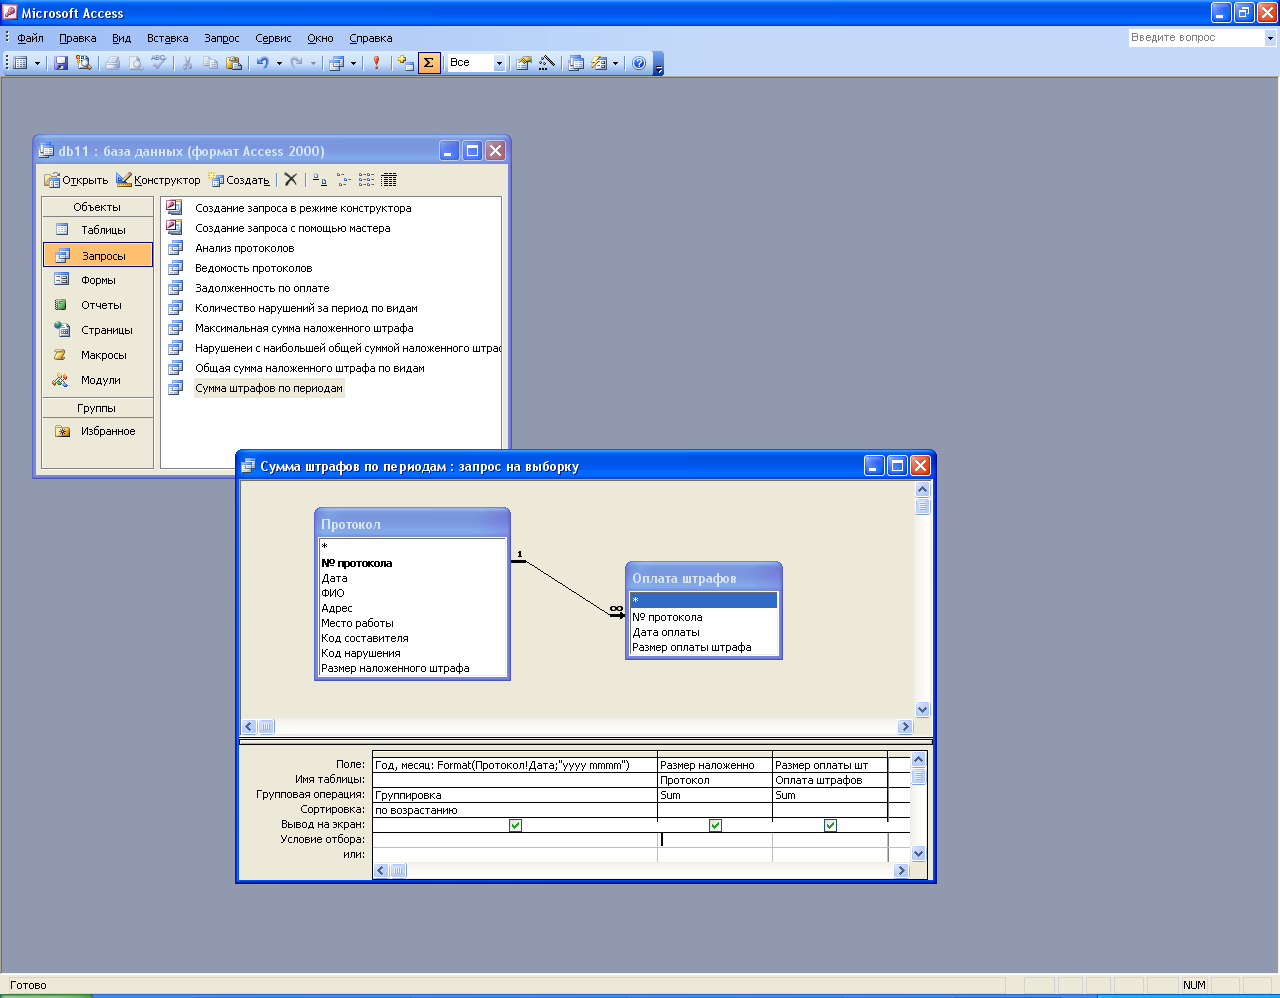The width and height of the screenshot is (1280, 998).
Task: Click the 'Введите вопрос' help input box
Action: [x=1196, y=37]
